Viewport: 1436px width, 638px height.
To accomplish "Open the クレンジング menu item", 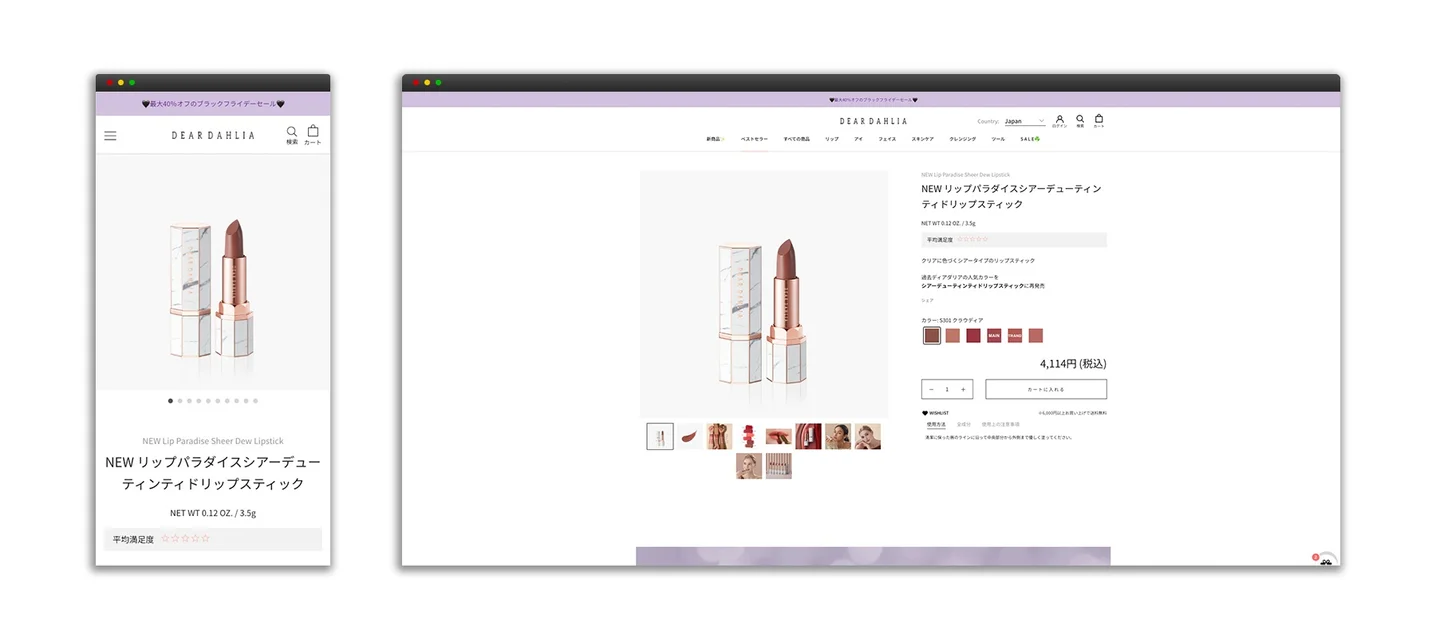I will 963,139.
